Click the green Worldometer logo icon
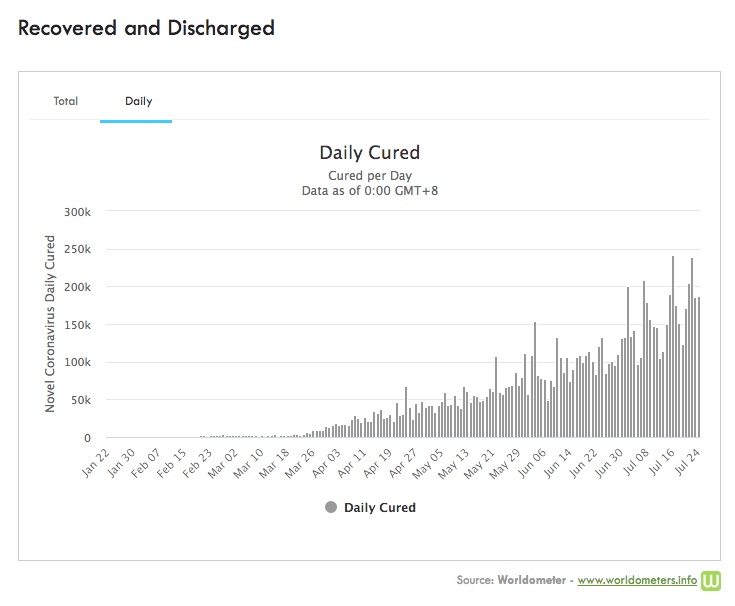The image size is (735, 606). [713, 580]
